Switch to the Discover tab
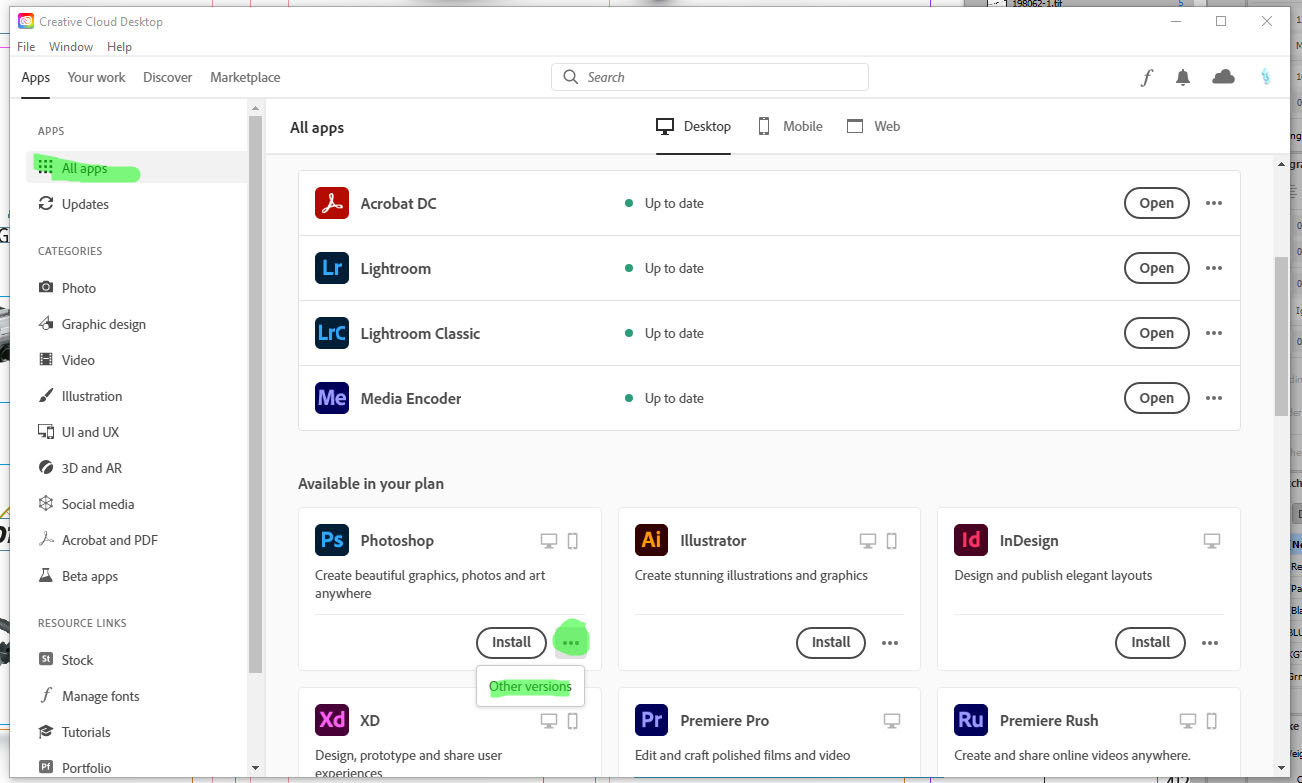 point(168,77)
